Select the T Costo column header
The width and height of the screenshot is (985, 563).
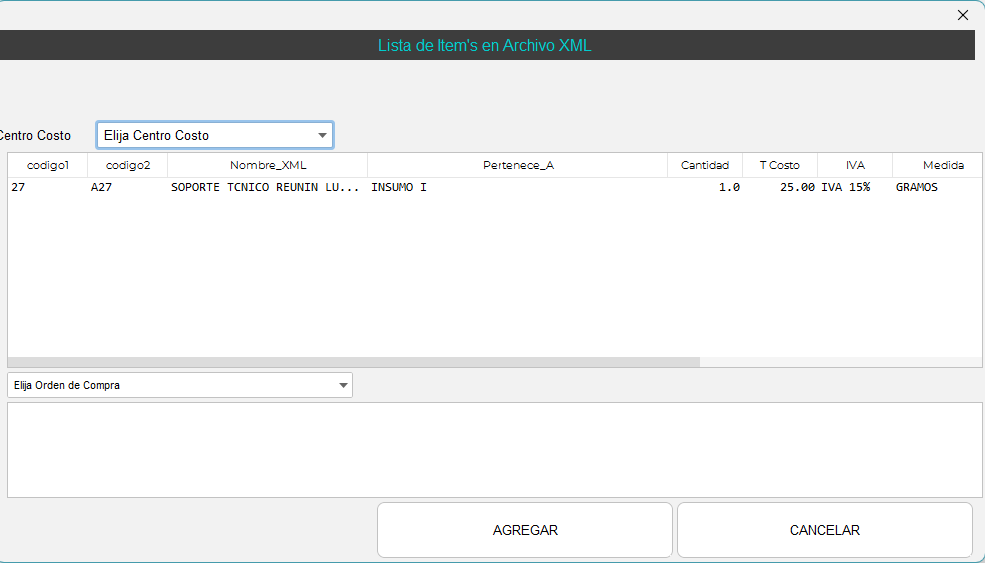tap(779, 165)
